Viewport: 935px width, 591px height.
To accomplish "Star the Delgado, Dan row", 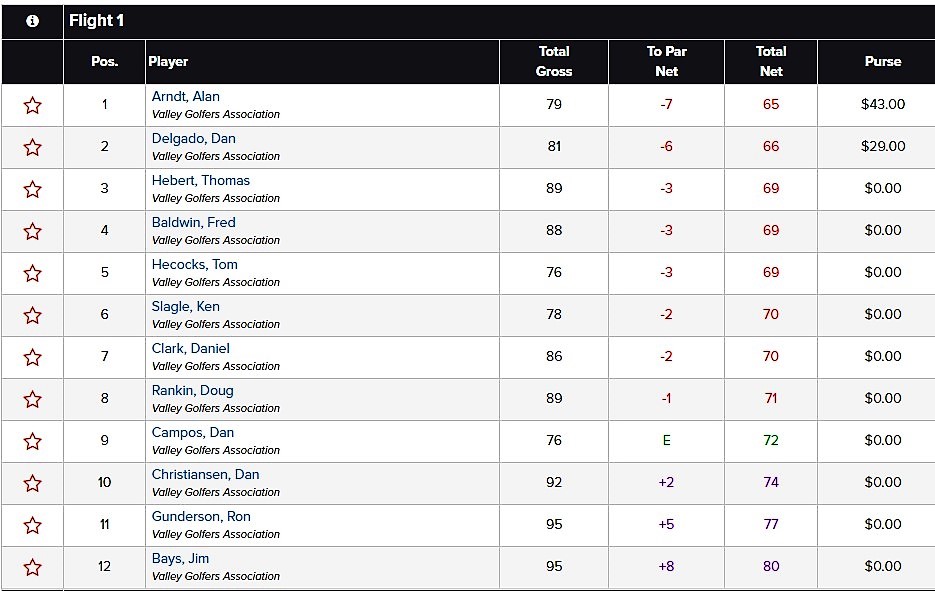I will (x=32, y=147).
